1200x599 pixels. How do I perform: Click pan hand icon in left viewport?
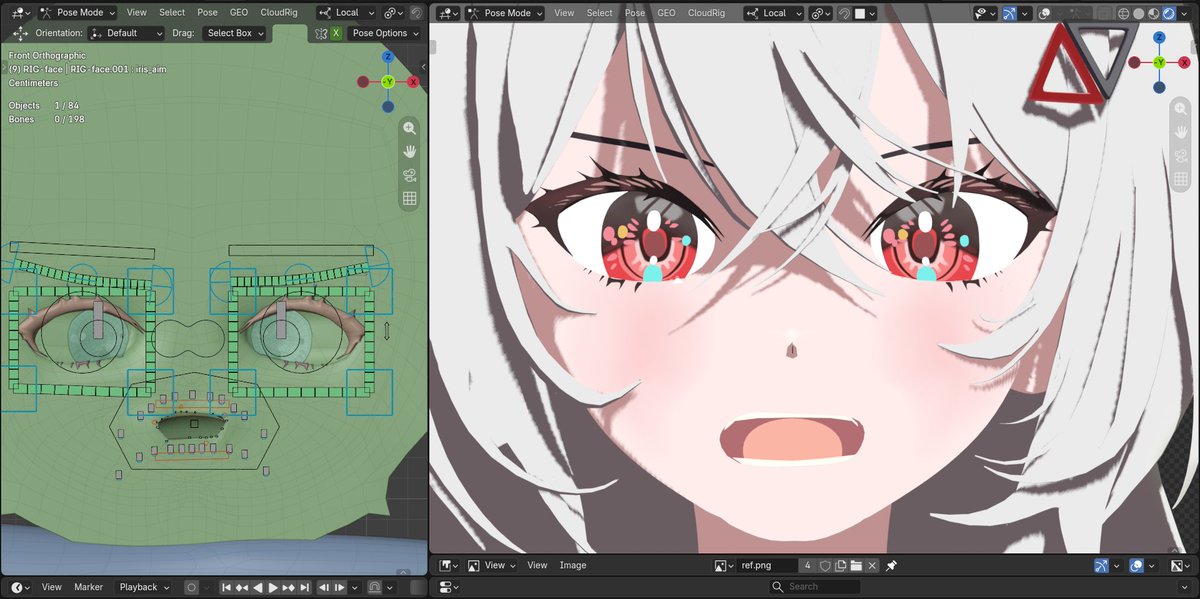pyautogui.click(x=409, y=151)
